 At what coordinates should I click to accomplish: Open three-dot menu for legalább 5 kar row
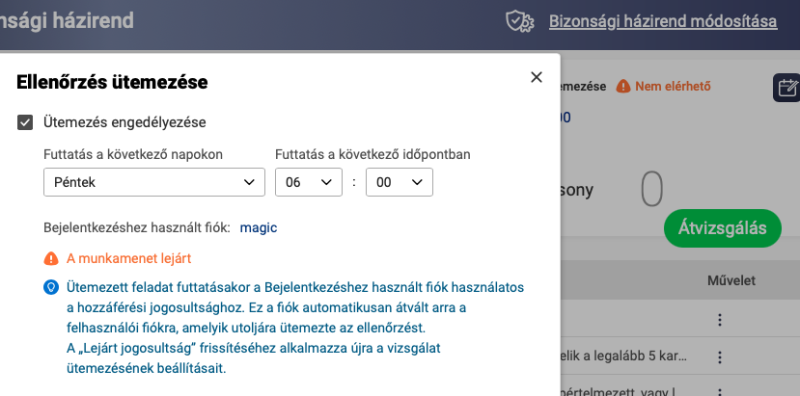(x=720, y=357)
